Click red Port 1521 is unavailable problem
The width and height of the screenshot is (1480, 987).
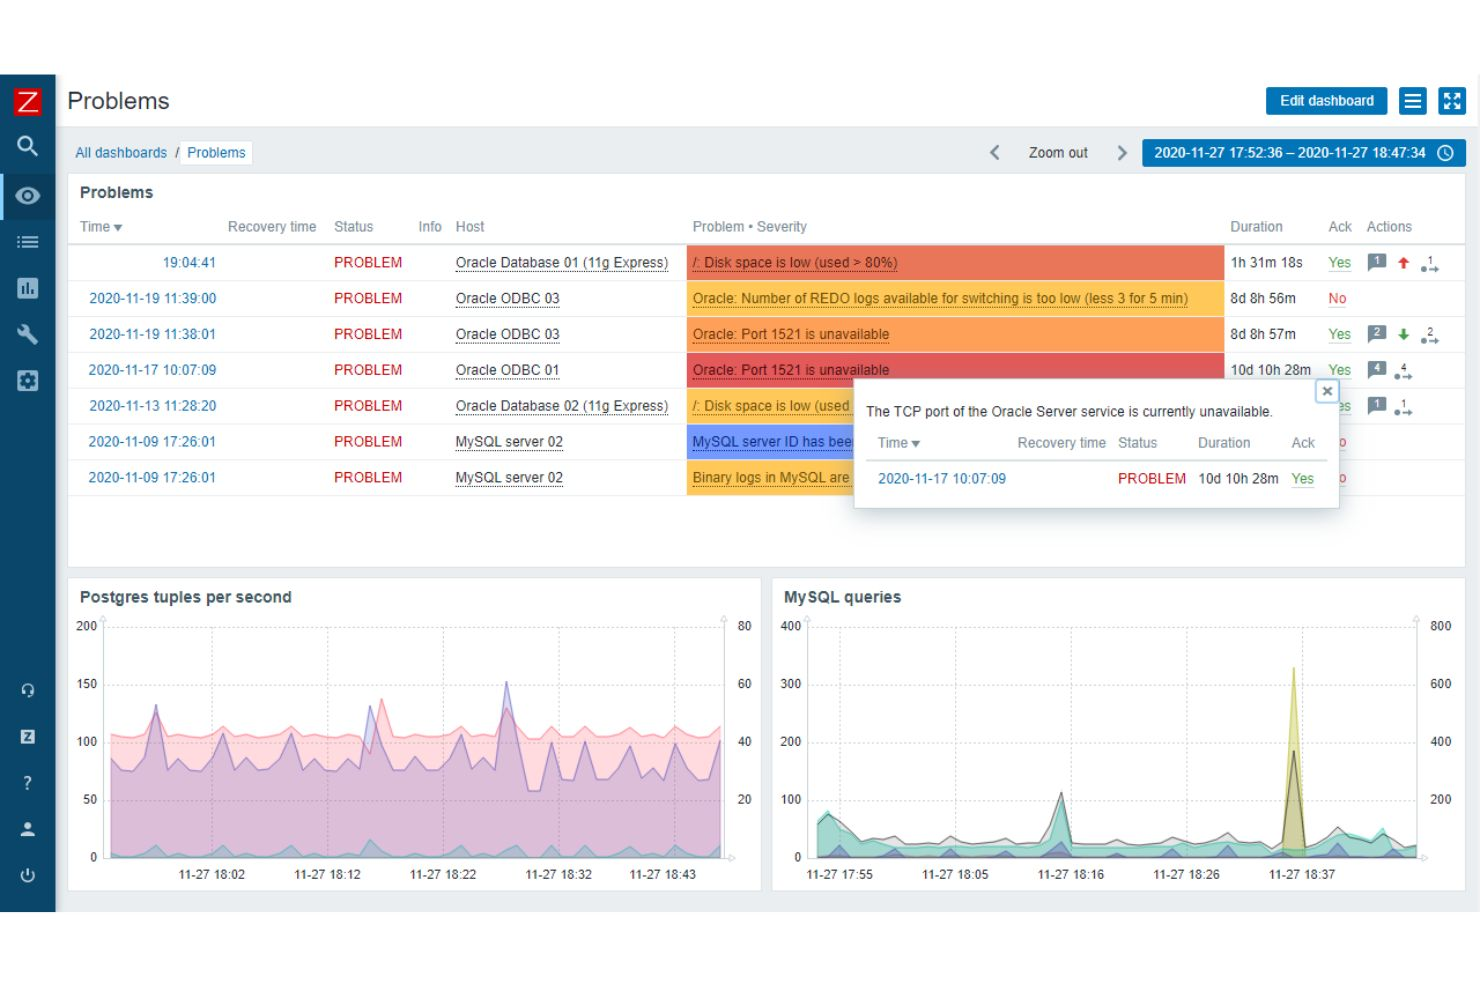coord(790,370)
